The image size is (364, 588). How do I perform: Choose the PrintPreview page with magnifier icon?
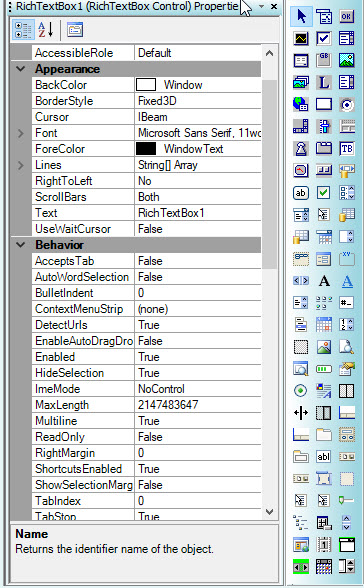click(x=346, y=347)
